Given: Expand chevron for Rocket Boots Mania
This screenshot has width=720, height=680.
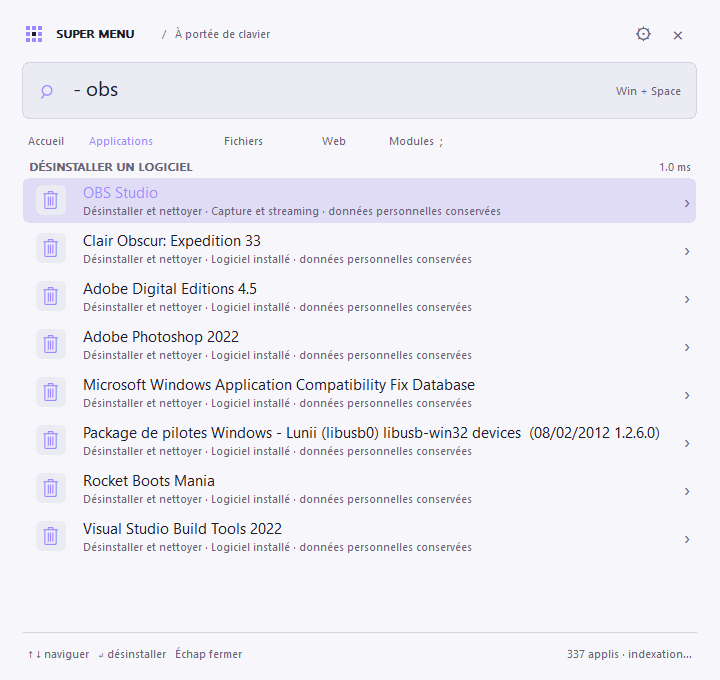Looking at the screenshot, I should [x=687, y=491].
